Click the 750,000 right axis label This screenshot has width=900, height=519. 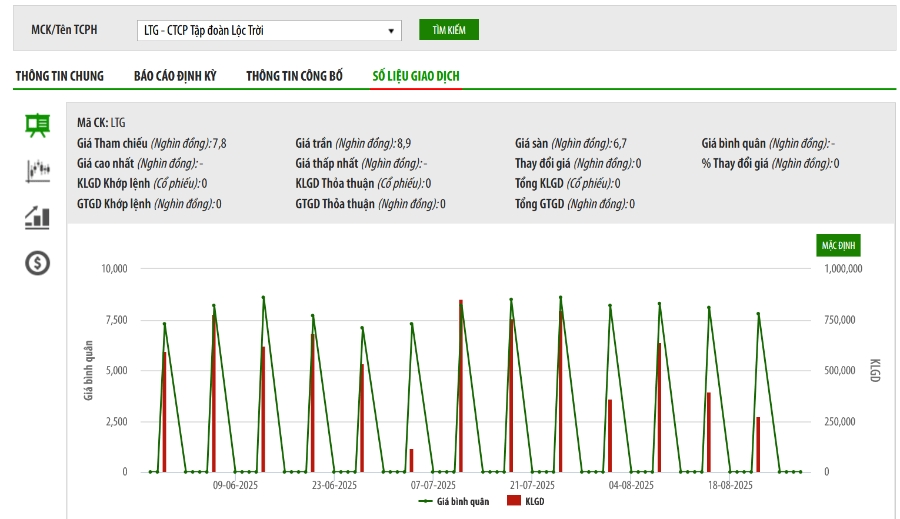840,320
